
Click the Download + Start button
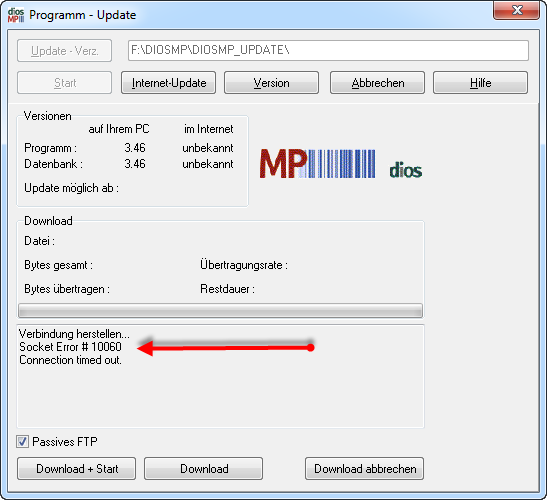point(77,469)
